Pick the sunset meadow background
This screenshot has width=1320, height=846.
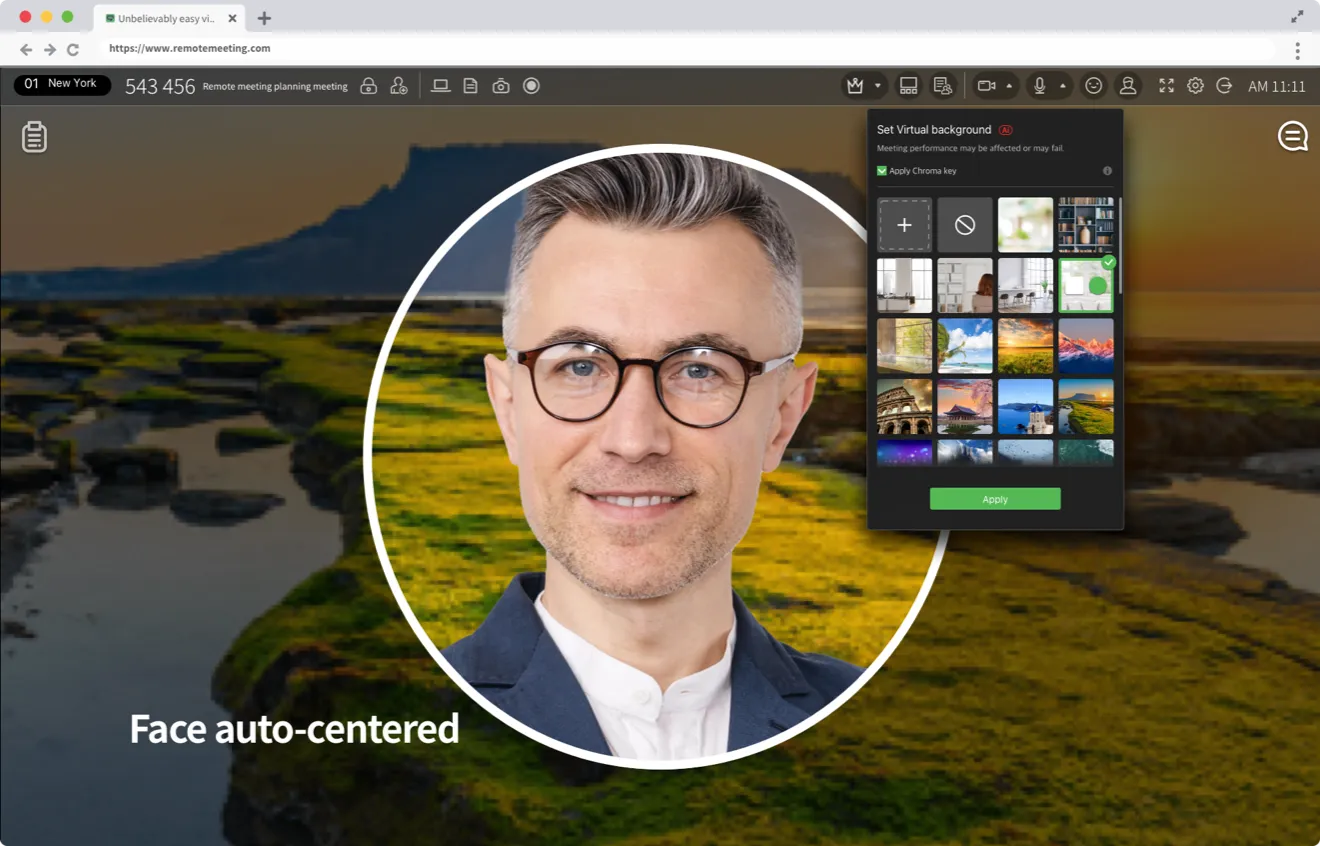coord(1025,346)
